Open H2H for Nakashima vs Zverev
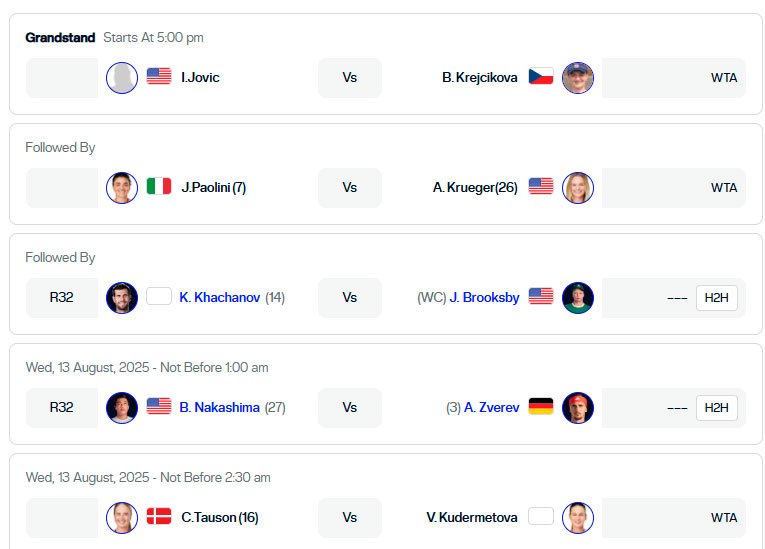The height and width of the screenshot is (549, 765). pyautogui.click(x=717, y=407)
